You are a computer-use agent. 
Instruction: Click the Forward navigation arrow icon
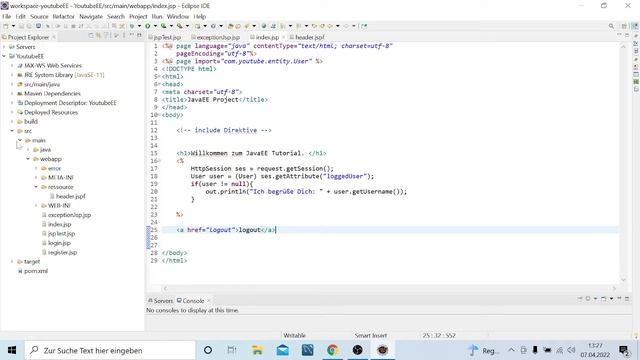tap(346, 26)
